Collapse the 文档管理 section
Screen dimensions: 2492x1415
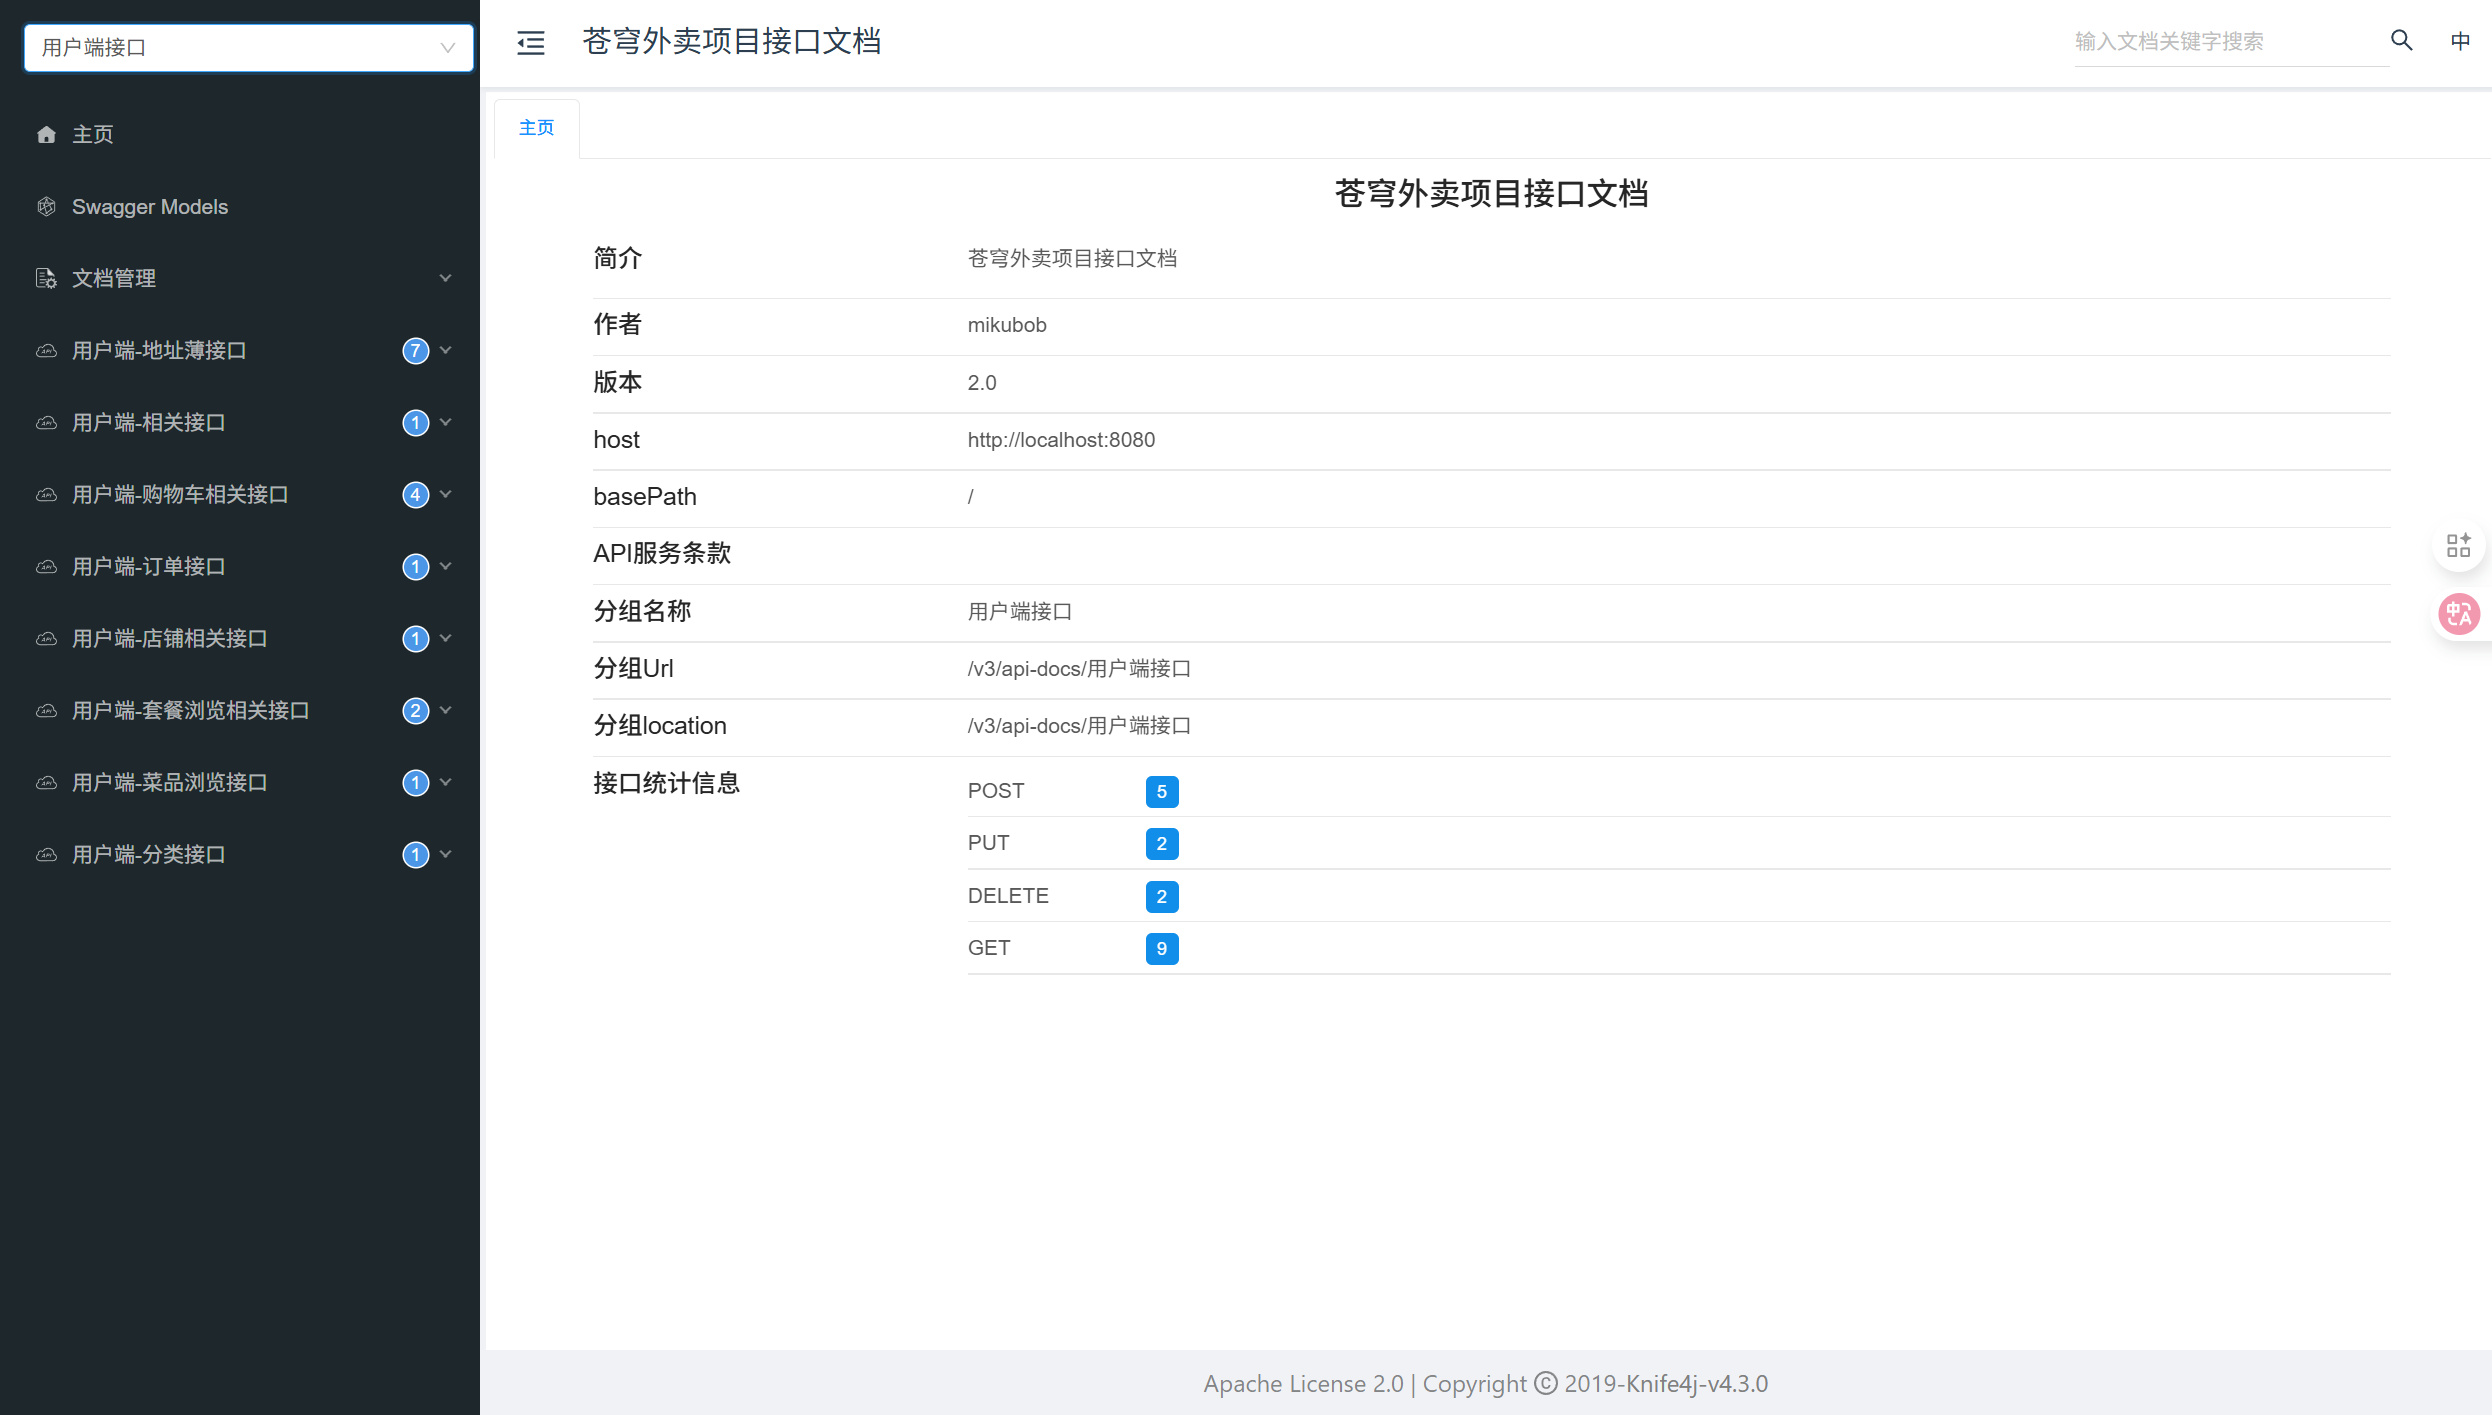click(446, 277)
